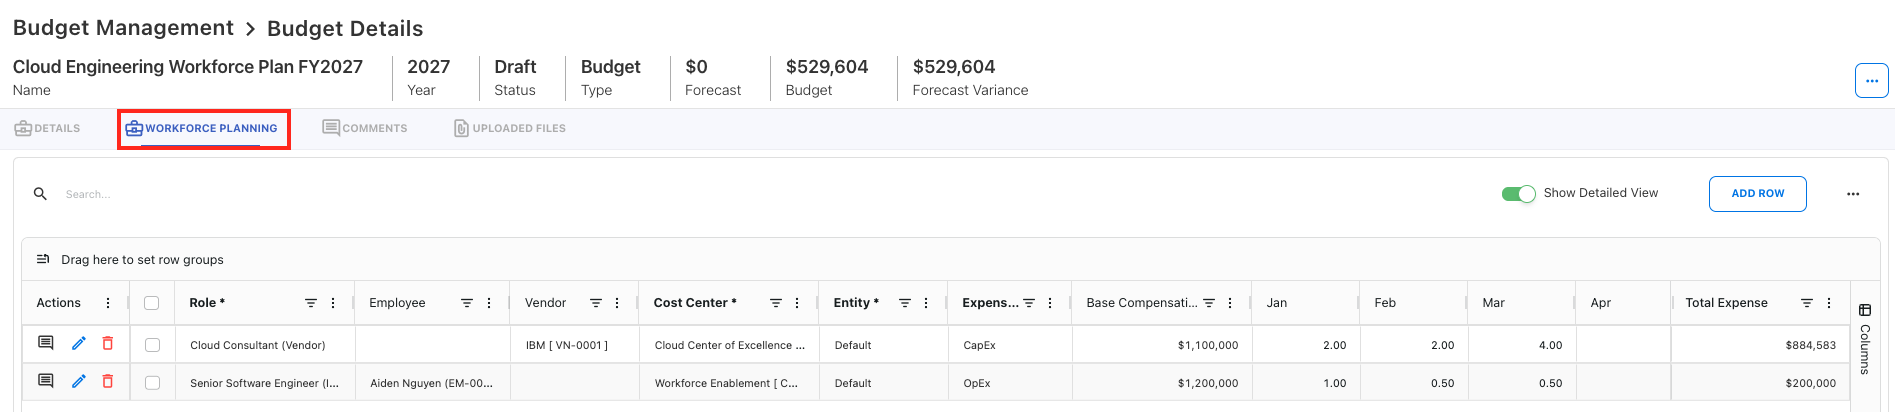The image size is (1895, 412).
Task: Open Columns side panel
Action: click(1865, 338)
